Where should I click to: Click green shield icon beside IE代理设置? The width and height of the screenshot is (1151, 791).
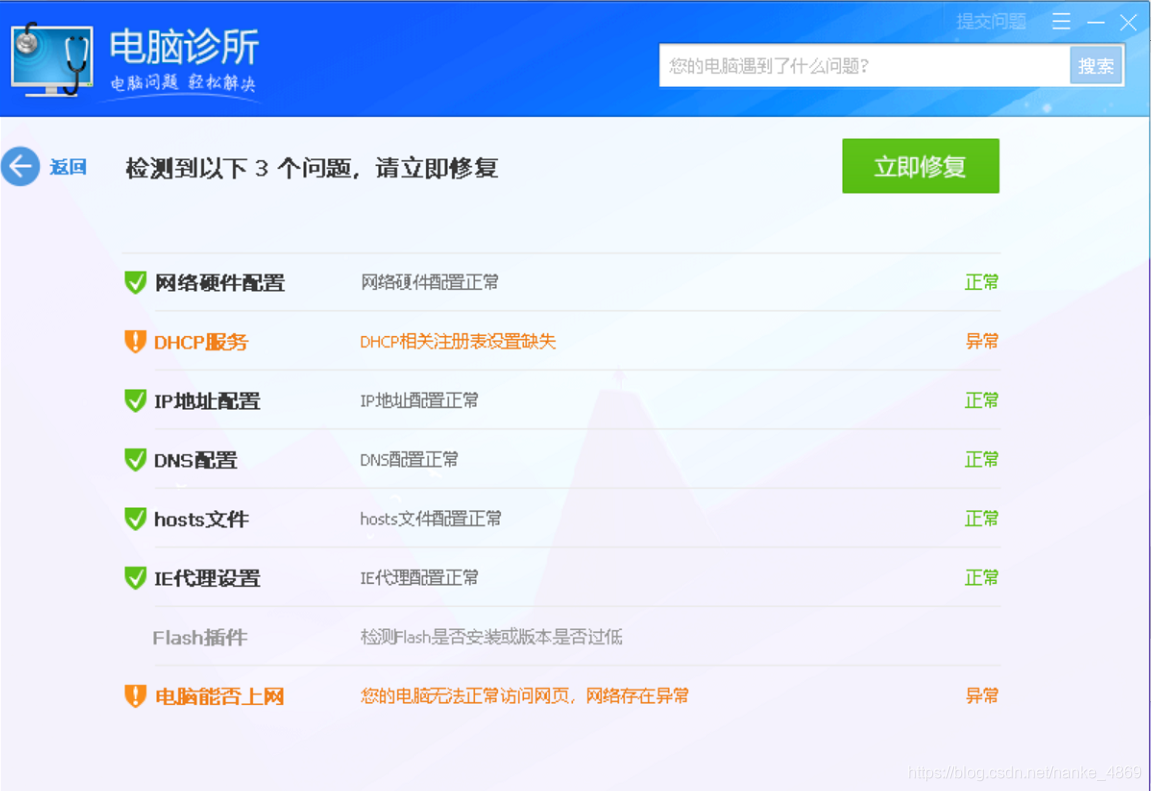(135, 578)
